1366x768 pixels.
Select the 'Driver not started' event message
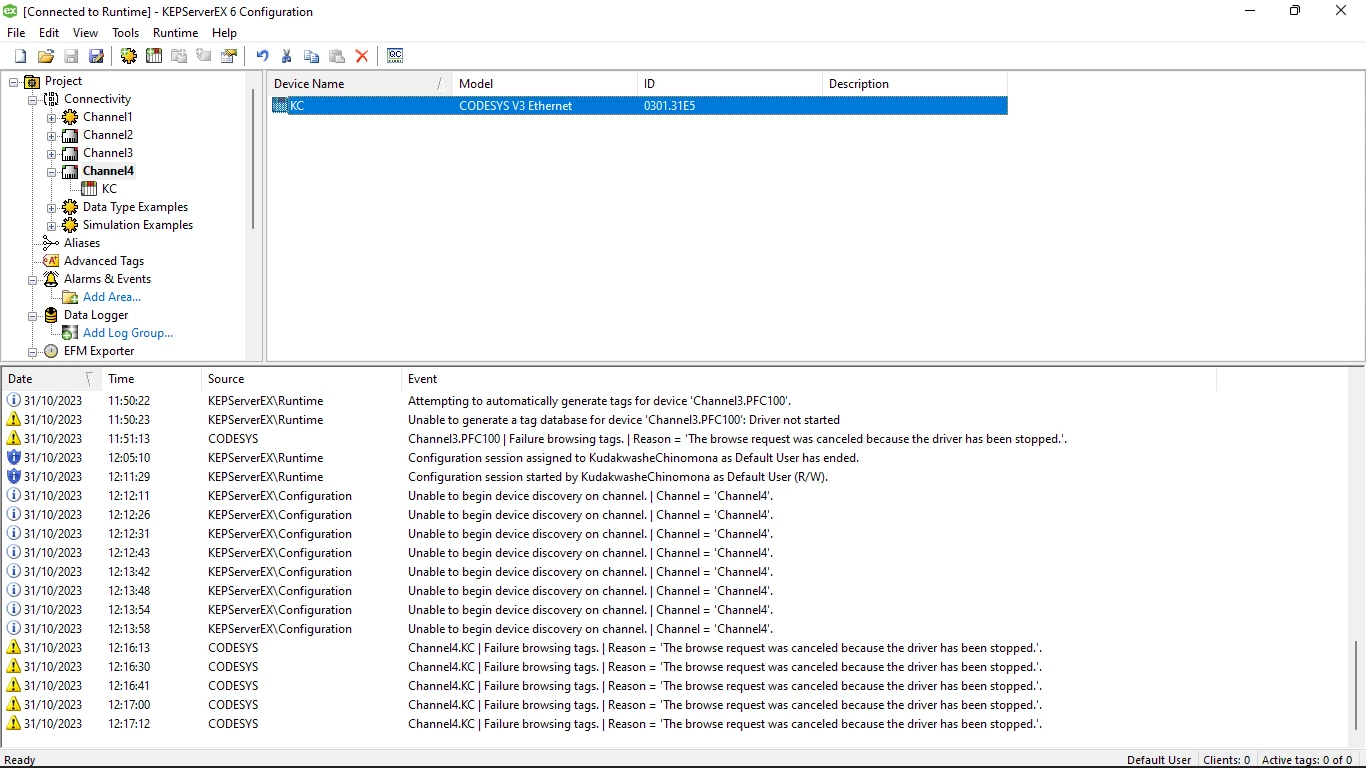[x=624, y=420]
